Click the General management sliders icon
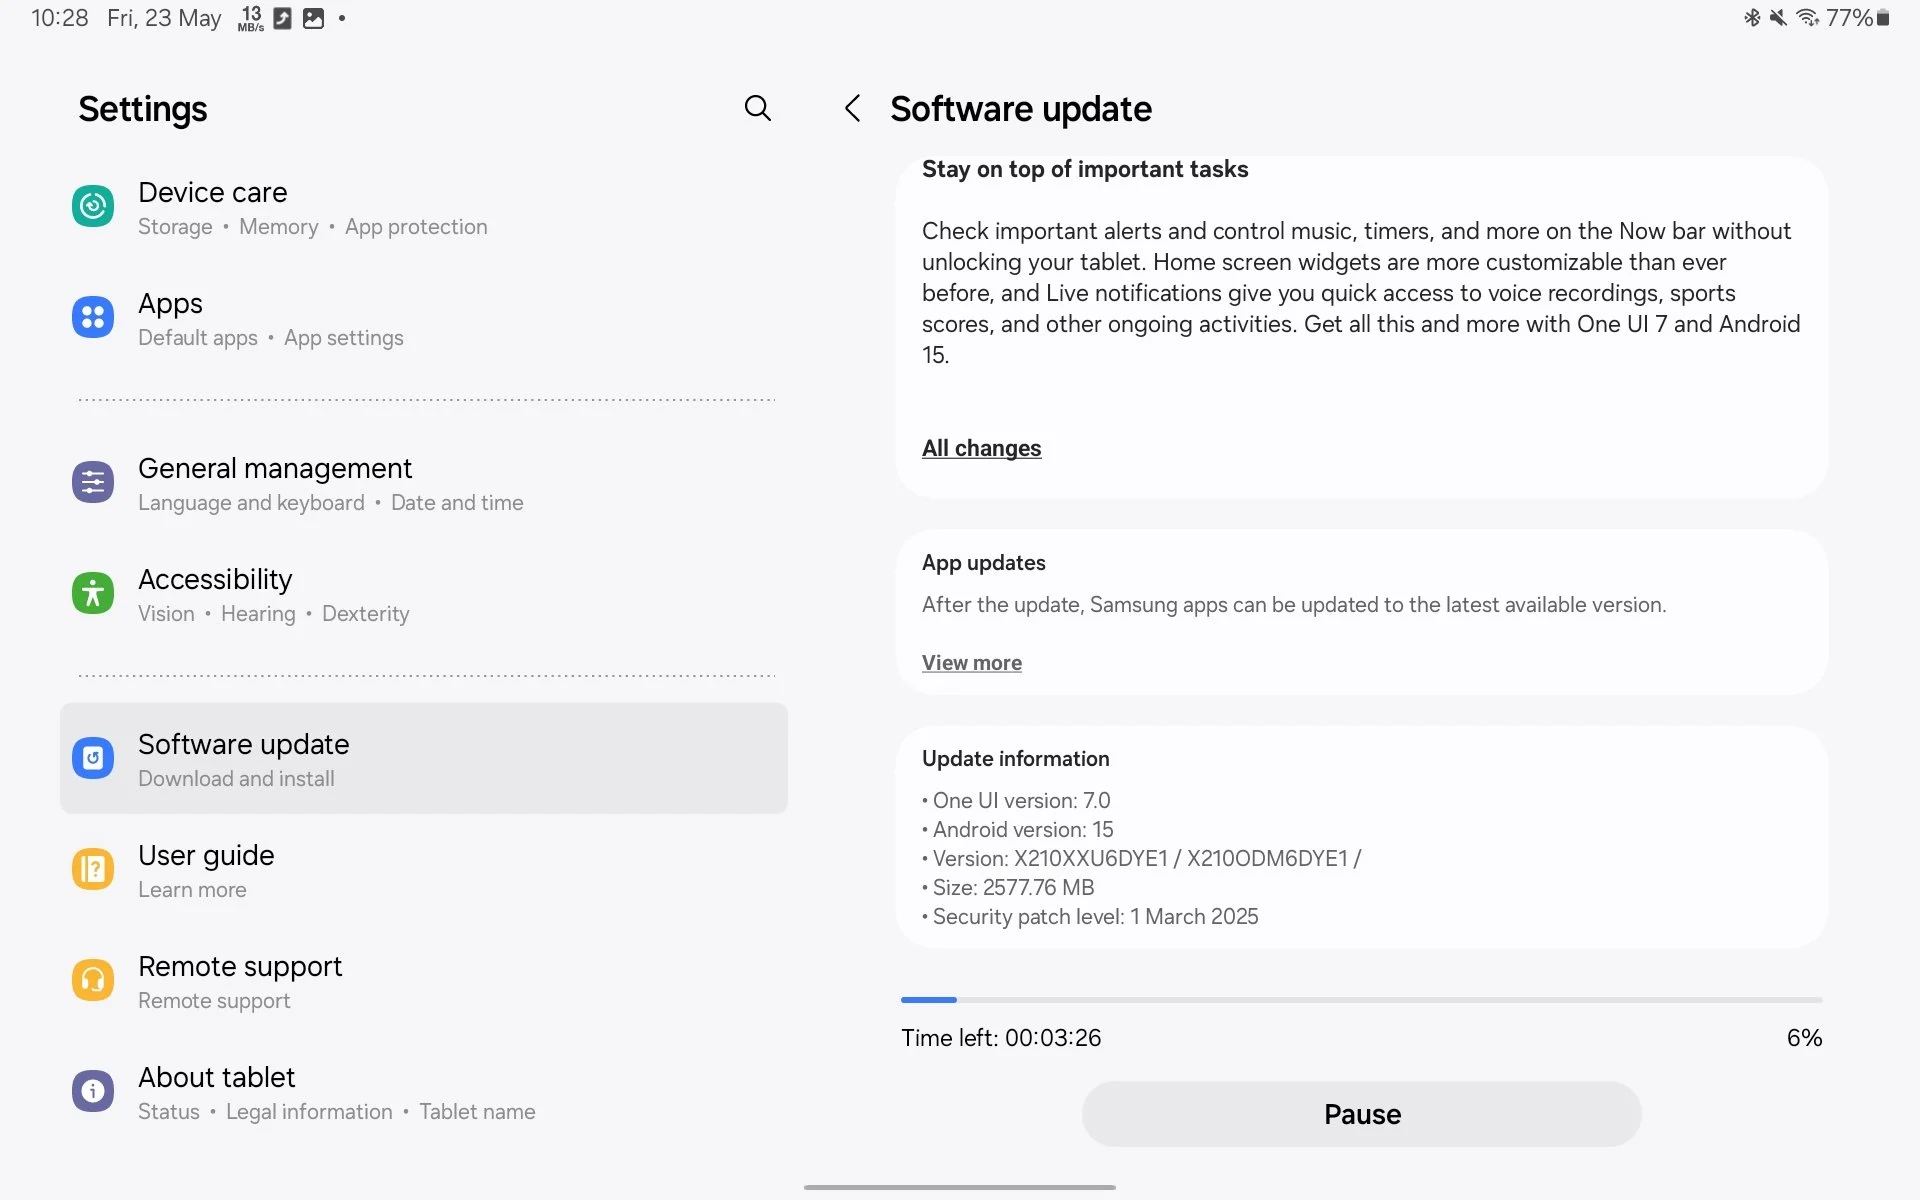This screenshot has height=1200, width=1920. [x=92, y=482]
